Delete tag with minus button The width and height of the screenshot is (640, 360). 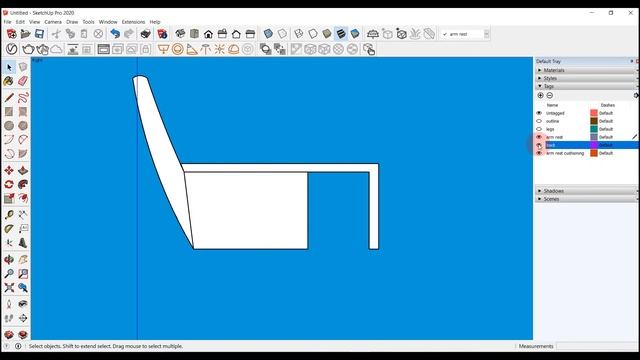tap(550, 96)
